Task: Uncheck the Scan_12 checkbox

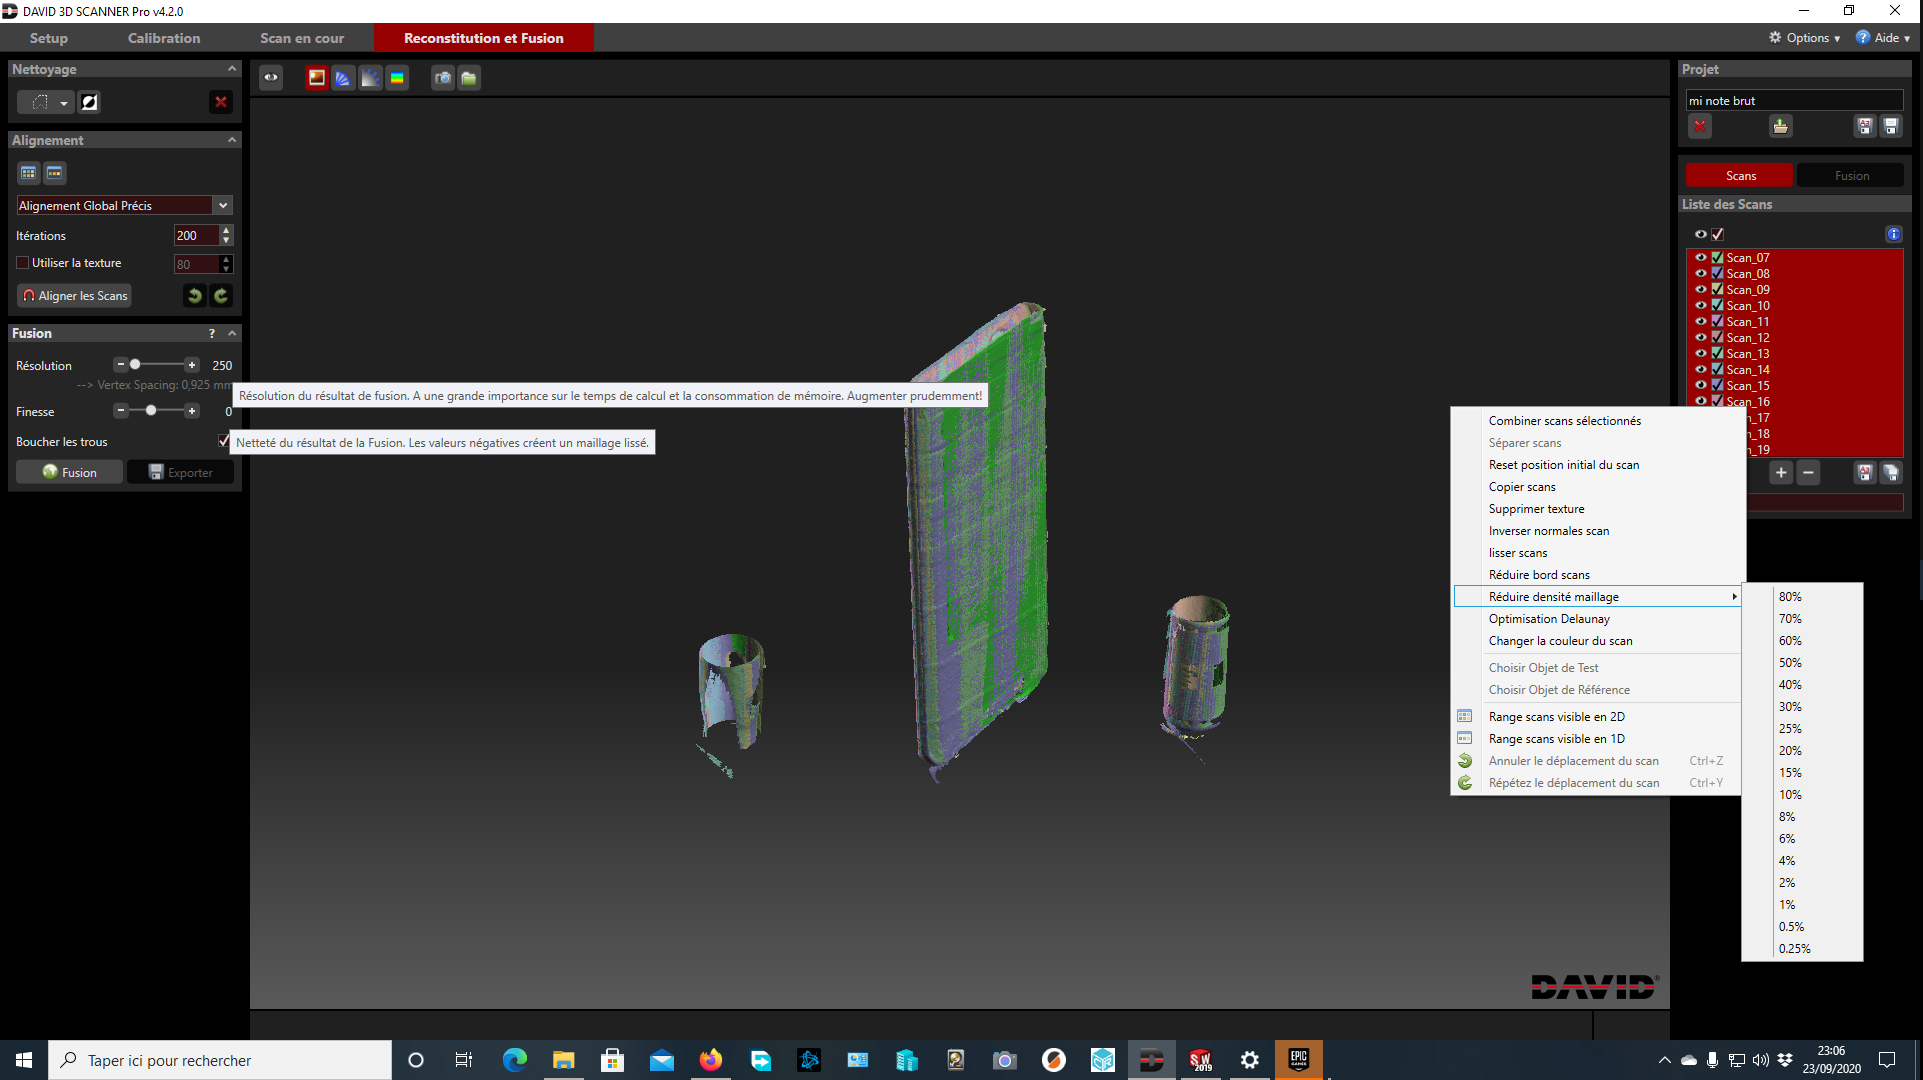Action: tap(1717, 337)
